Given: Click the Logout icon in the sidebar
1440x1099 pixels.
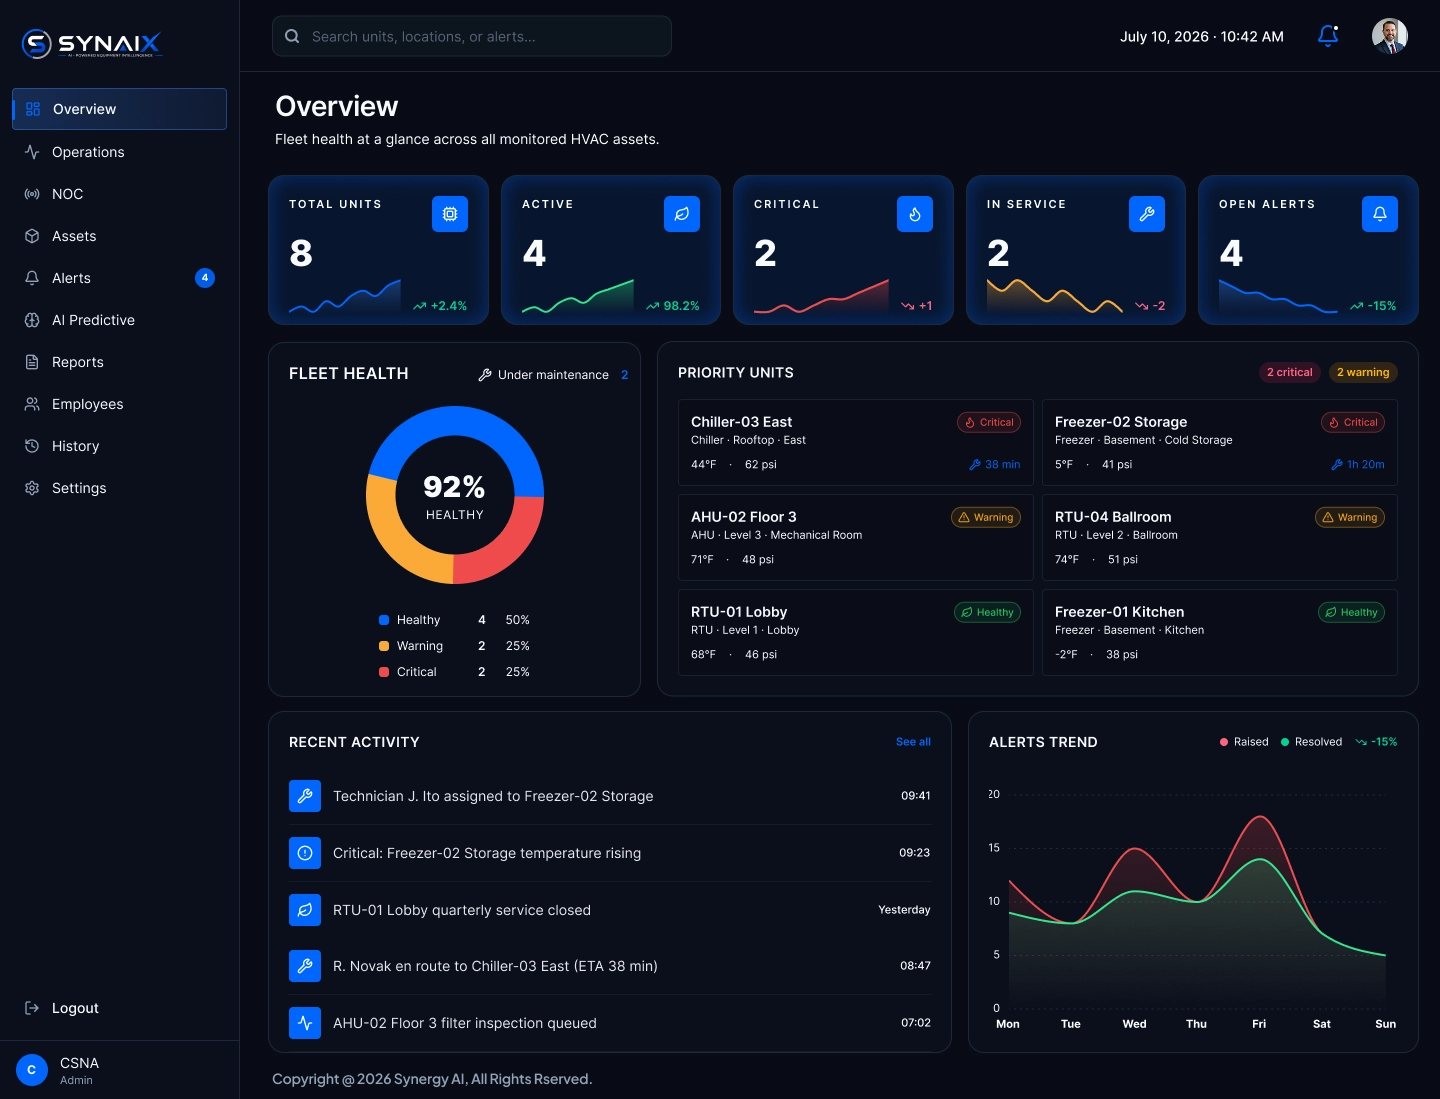Looking at the screenshot, I should pos(32,1008).
